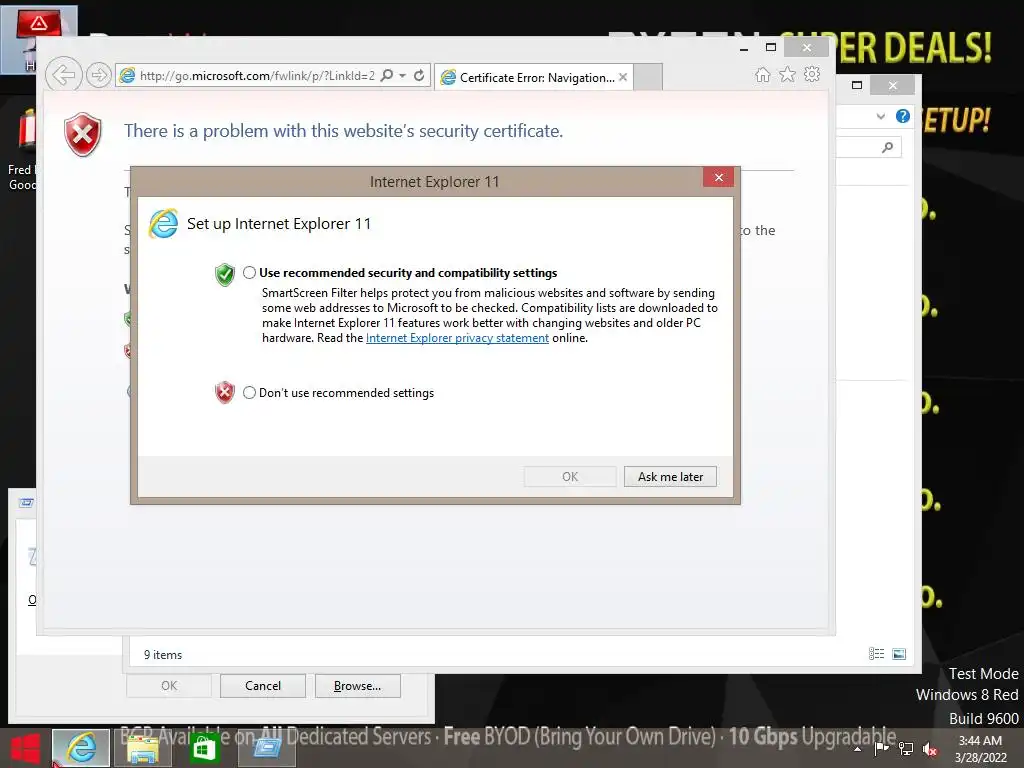Open the network tray icon
Viewport: 1024px width, 768px height.
click(906, 748)
